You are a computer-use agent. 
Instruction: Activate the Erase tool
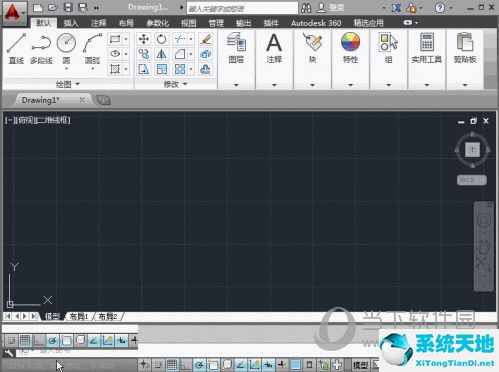[206, 39]
